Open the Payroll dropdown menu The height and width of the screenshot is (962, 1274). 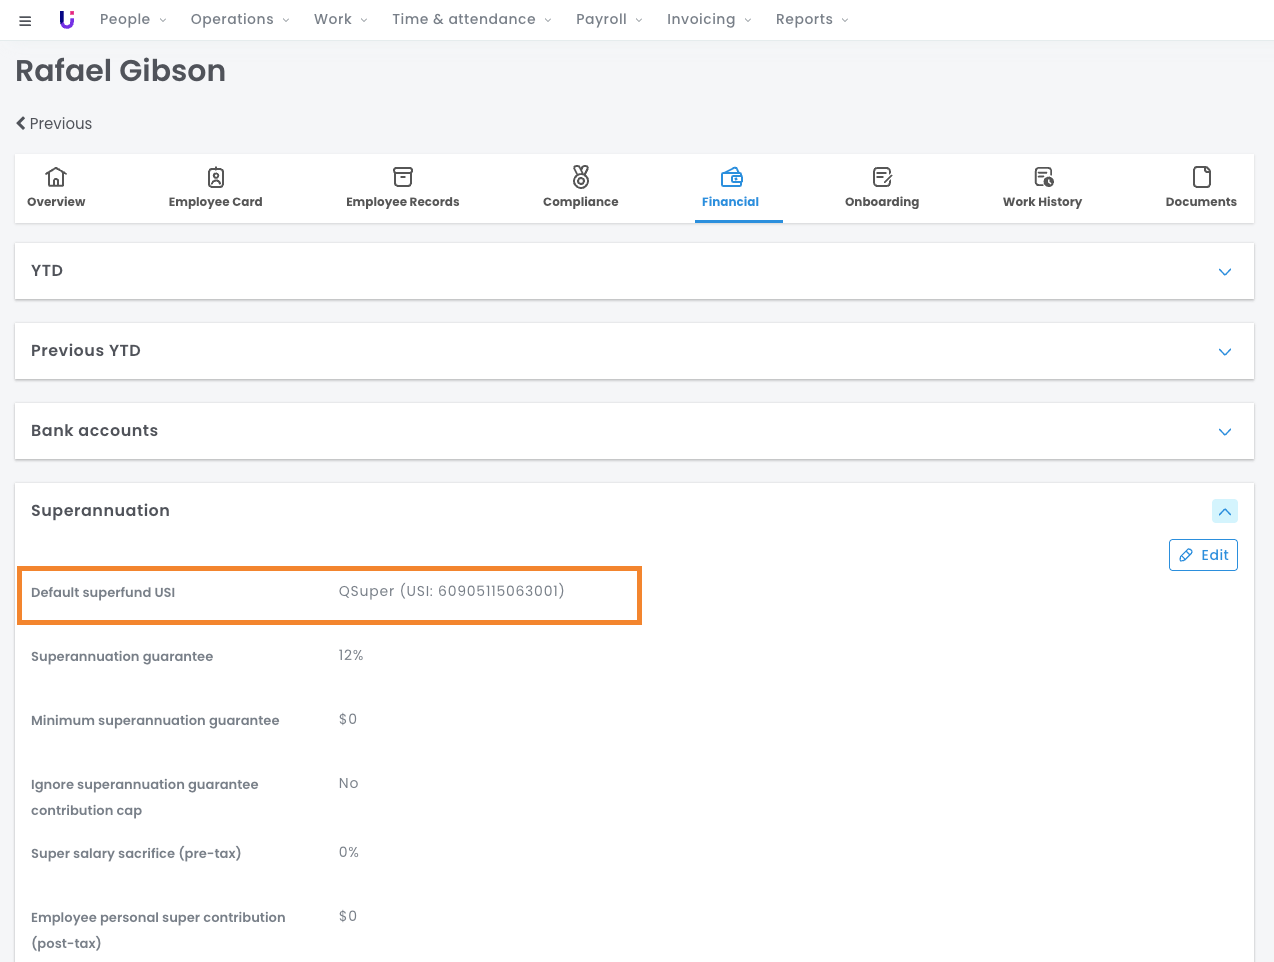pos(608,20)
